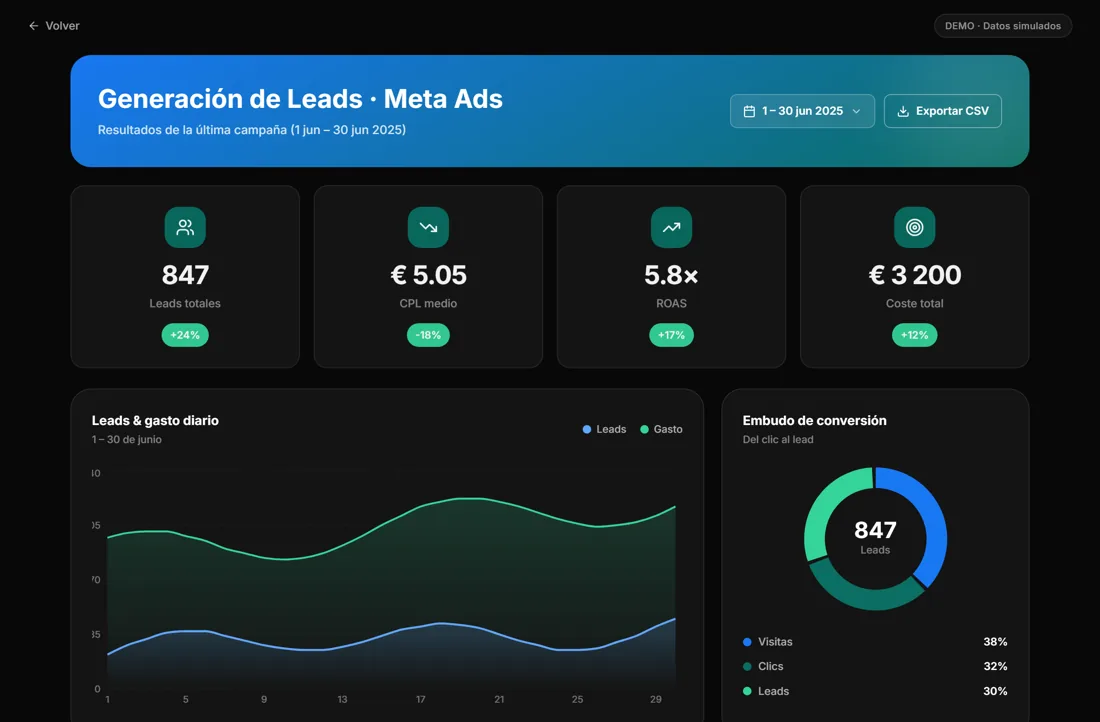Click the +24% badge under Leads totales
The image size is (1100, 722).
185,335
